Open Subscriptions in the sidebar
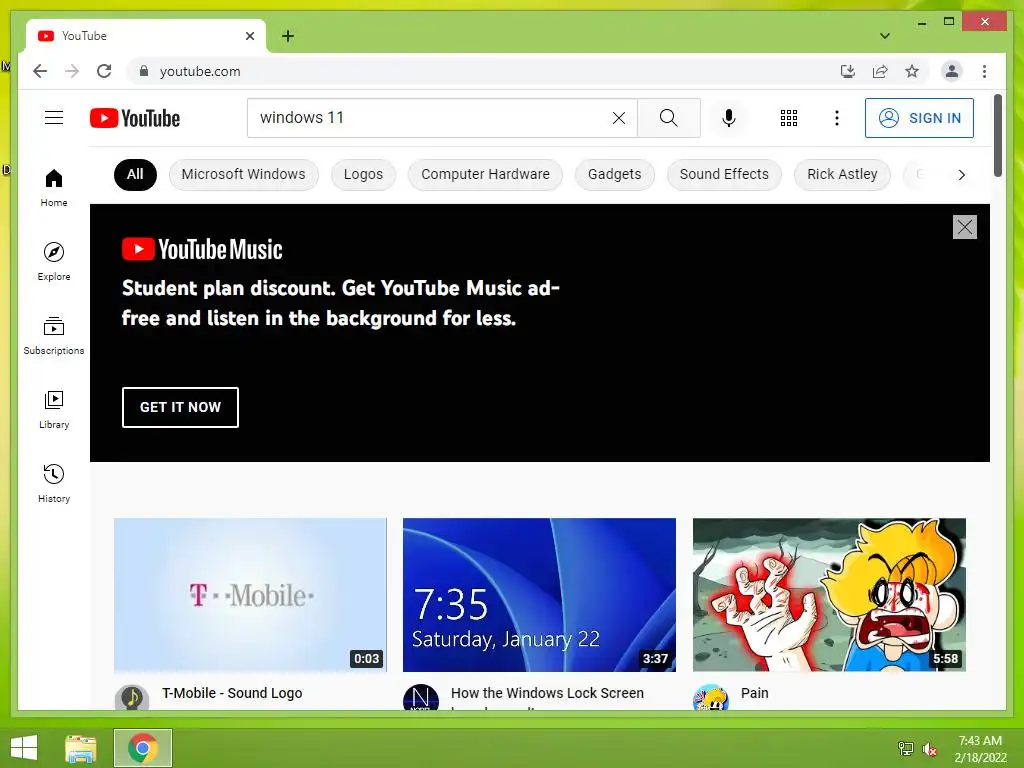1024x768 pixels. [x=54, y=336]
